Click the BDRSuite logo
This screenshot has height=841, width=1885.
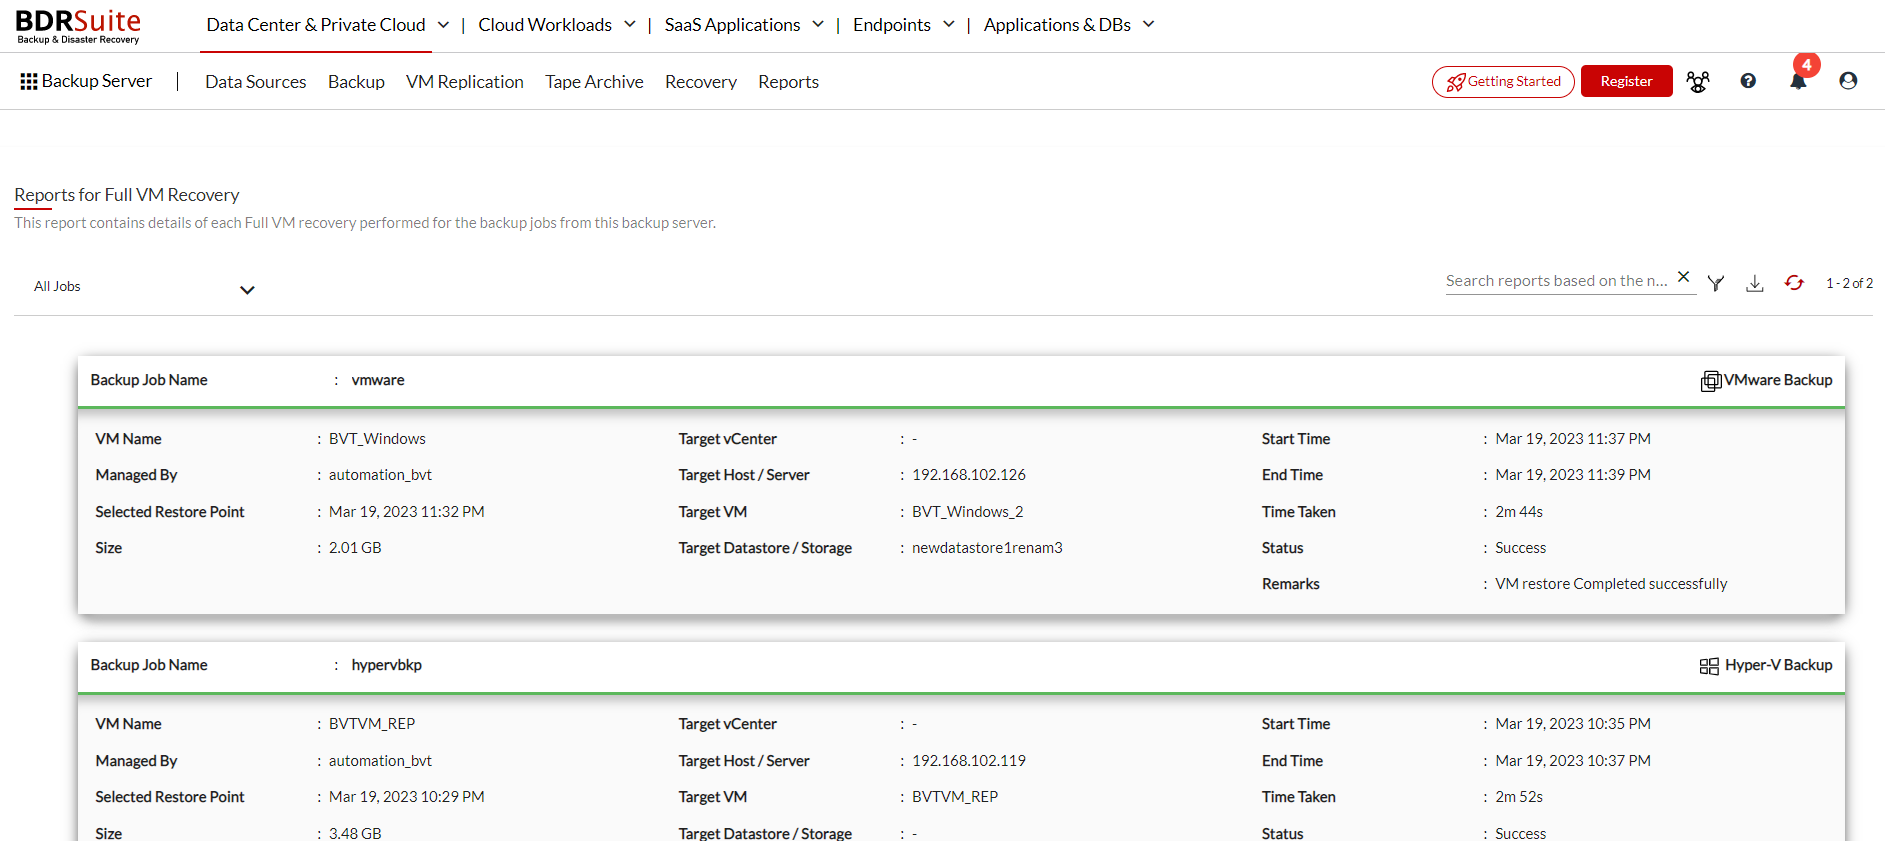coord(78,26)
